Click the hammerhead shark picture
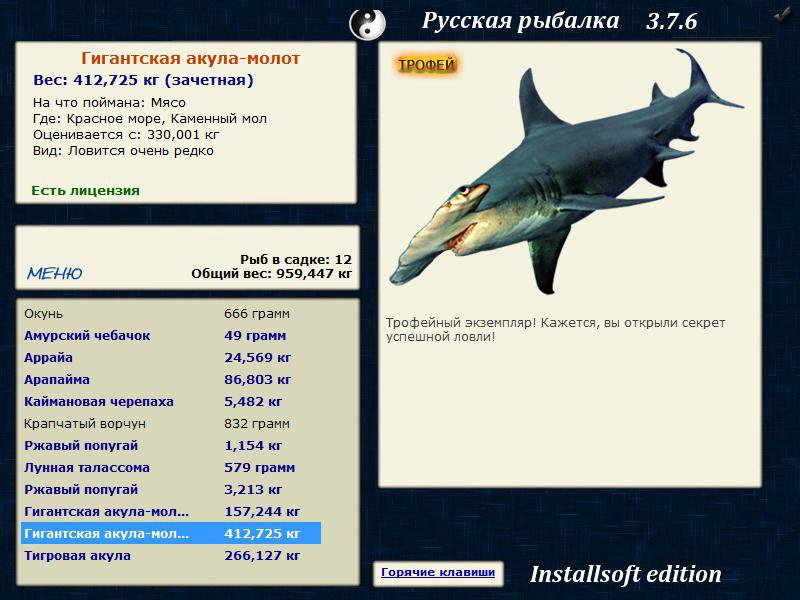 [x=565, y=171]
